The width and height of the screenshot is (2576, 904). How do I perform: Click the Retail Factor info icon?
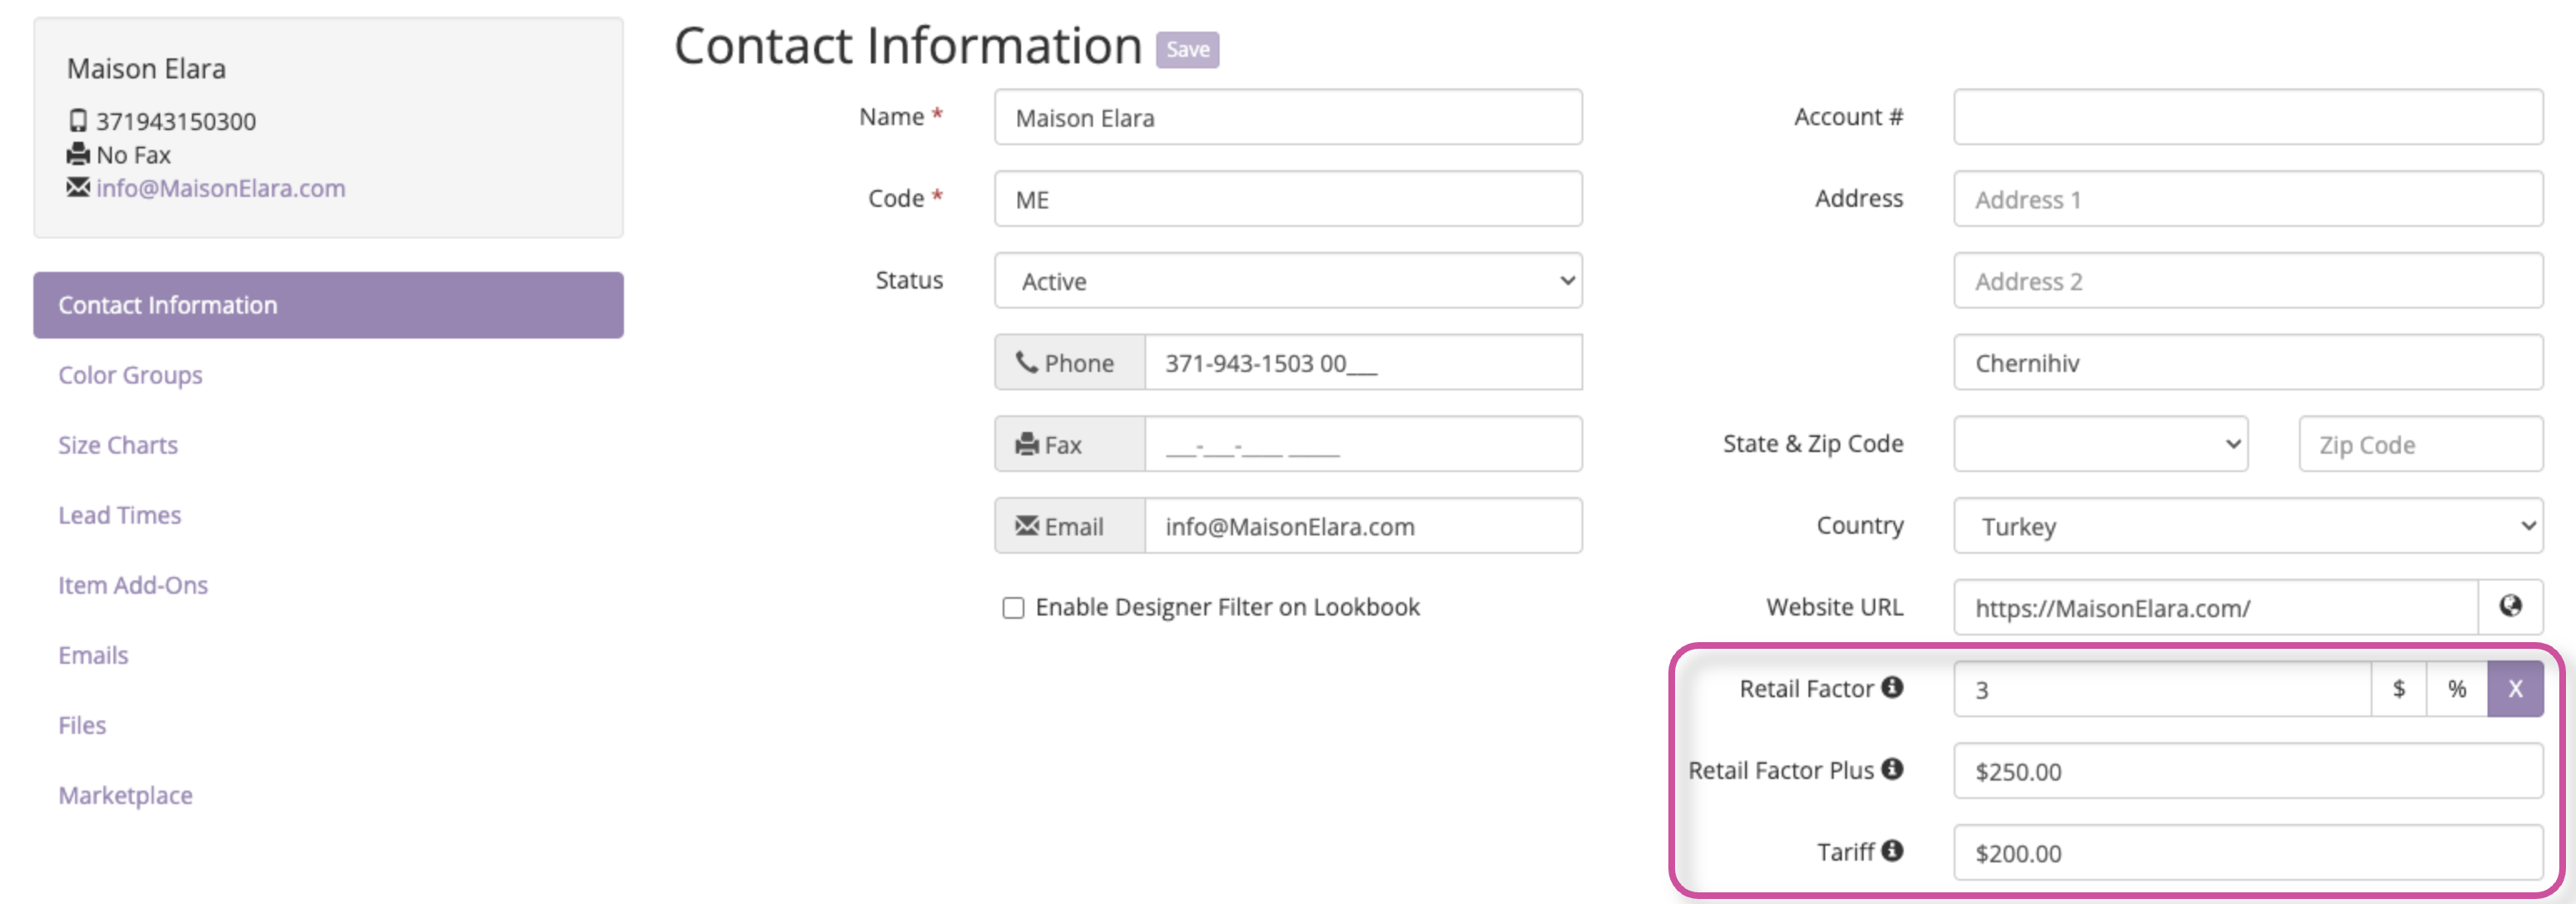click(1892, 687)
